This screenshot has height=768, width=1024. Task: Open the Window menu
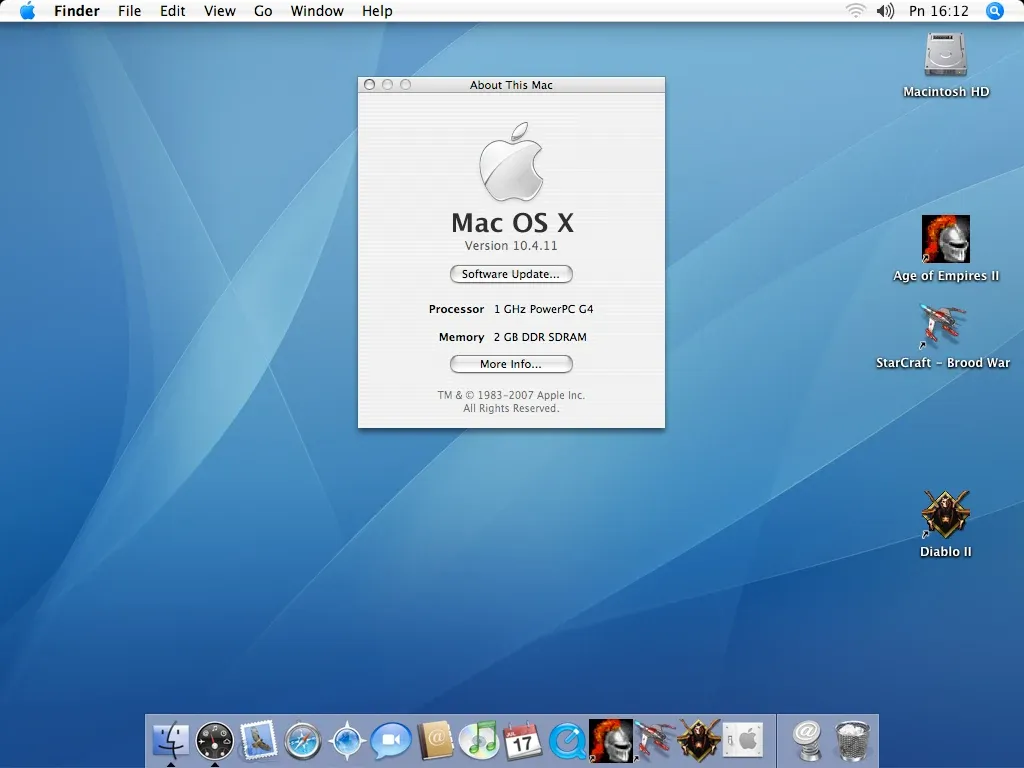click(x=317, y=11)
